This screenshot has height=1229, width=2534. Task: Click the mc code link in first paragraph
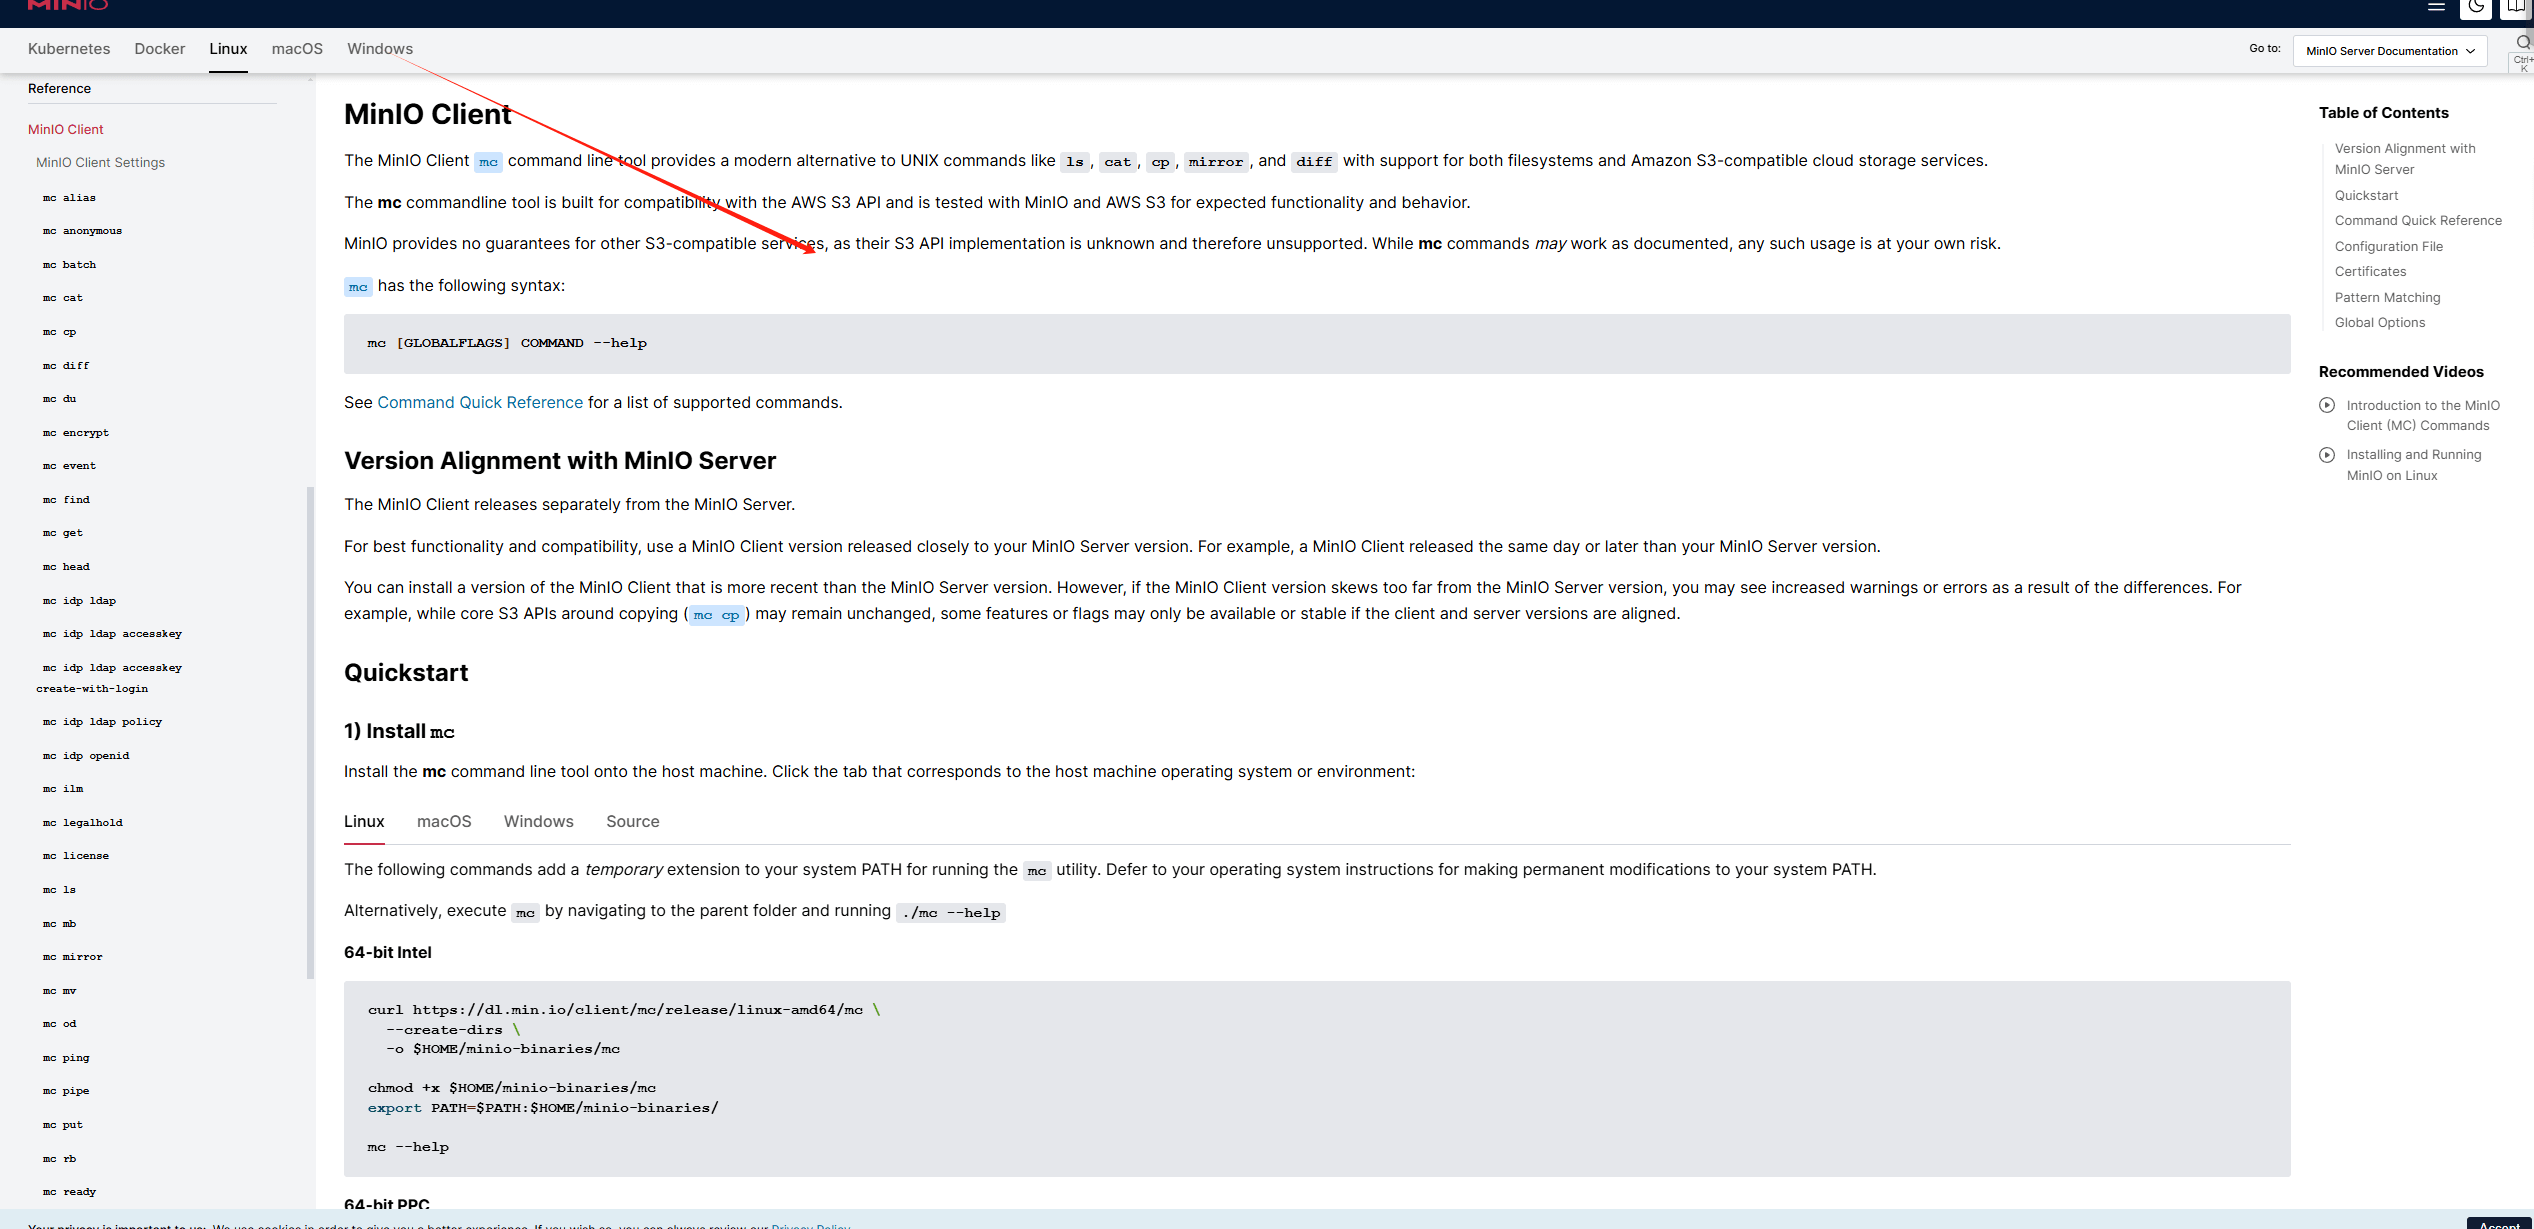(x=488, y=162)
